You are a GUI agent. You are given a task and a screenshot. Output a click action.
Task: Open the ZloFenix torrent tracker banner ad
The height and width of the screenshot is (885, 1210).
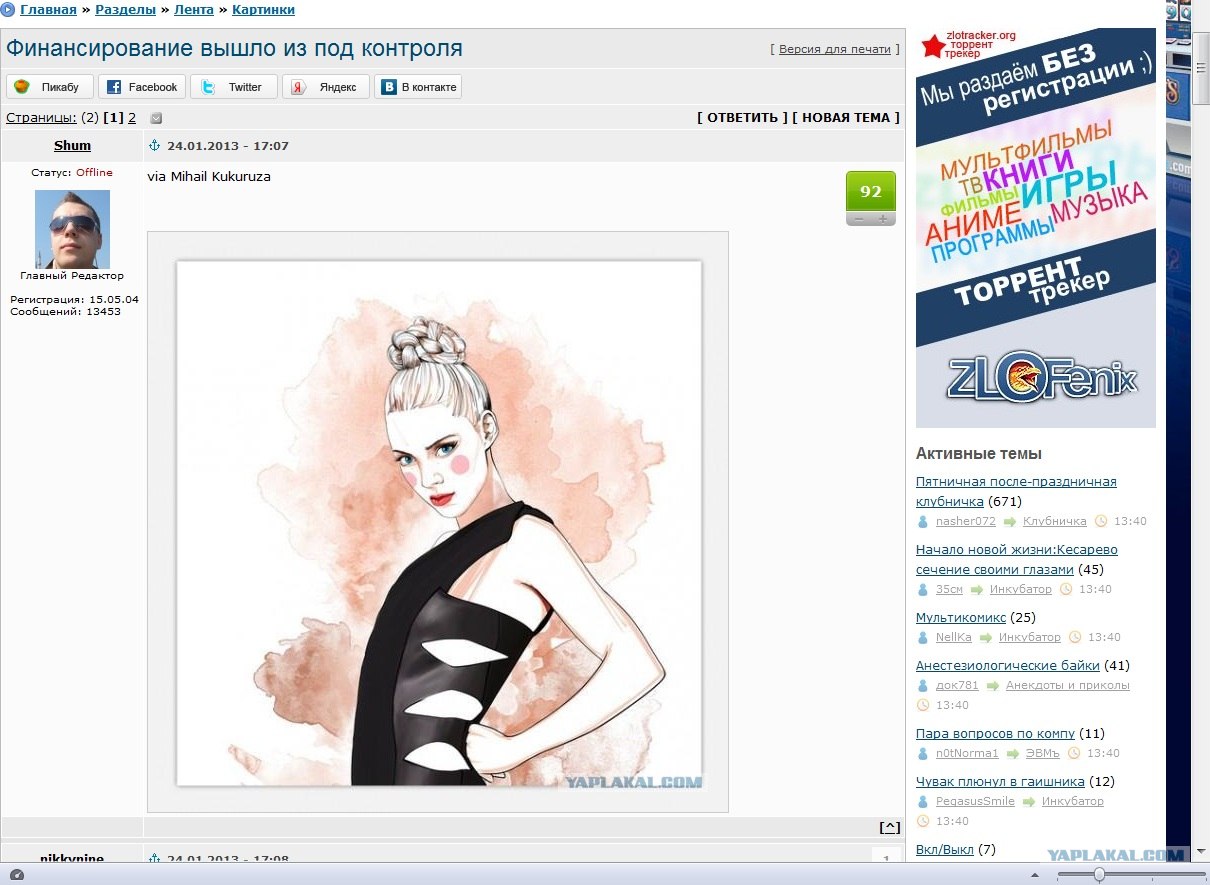(x=1036, y=228)
